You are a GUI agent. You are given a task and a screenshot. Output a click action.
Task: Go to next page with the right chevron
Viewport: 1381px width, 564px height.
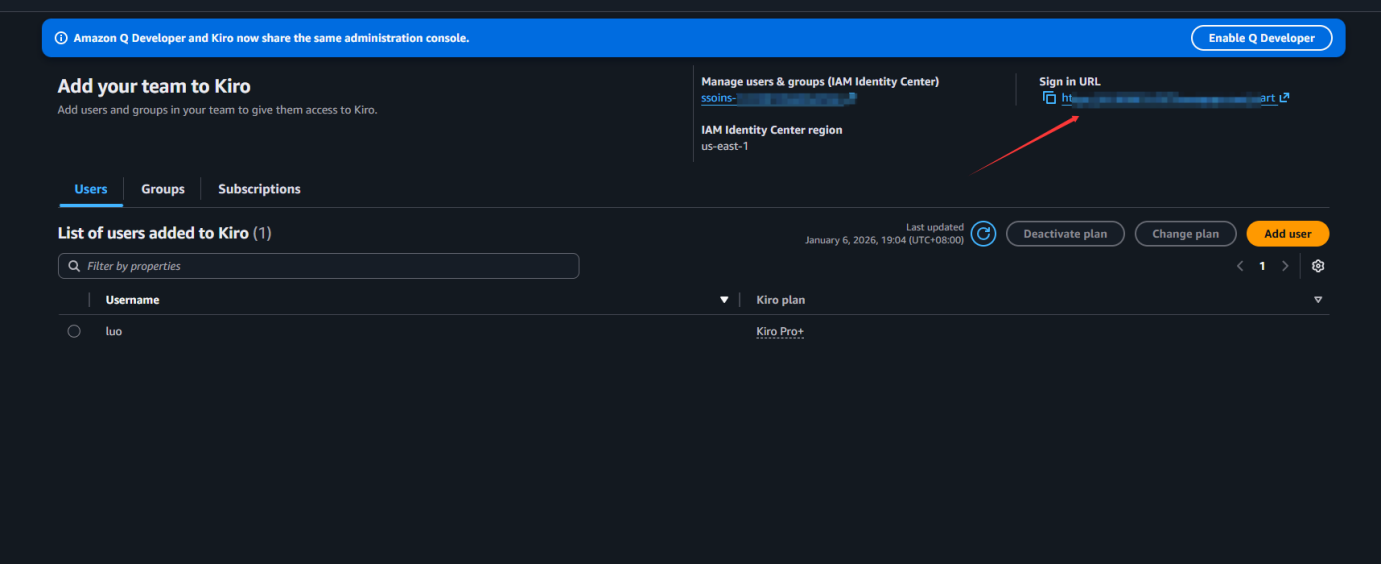[x=1285, y=266]
